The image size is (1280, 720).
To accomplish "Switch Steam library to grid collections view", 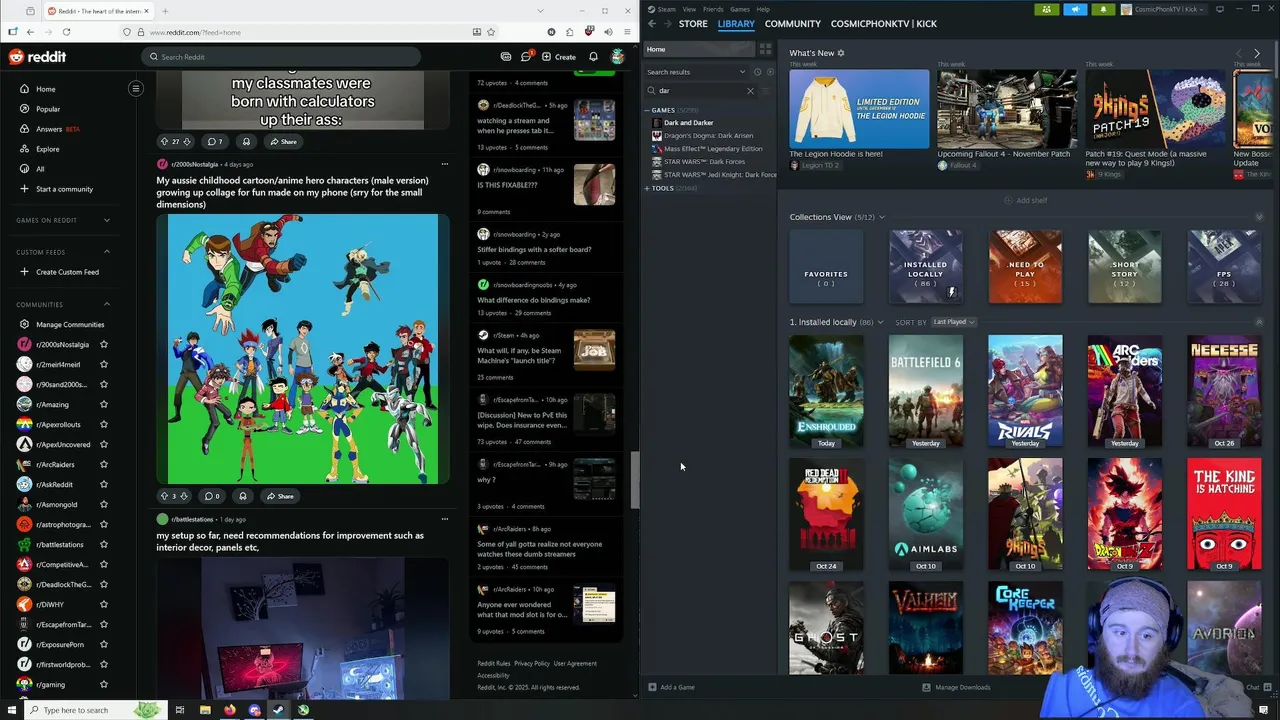I will [x=765, y=49].
